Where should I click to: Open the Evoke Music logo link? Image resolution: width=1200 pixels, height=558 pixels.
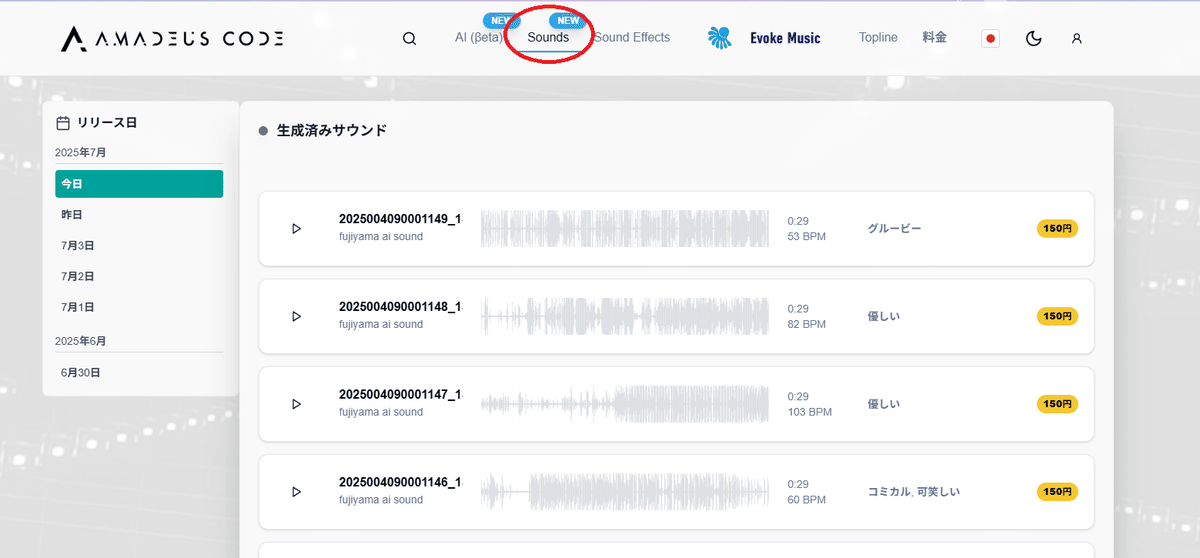coord(764,38)
